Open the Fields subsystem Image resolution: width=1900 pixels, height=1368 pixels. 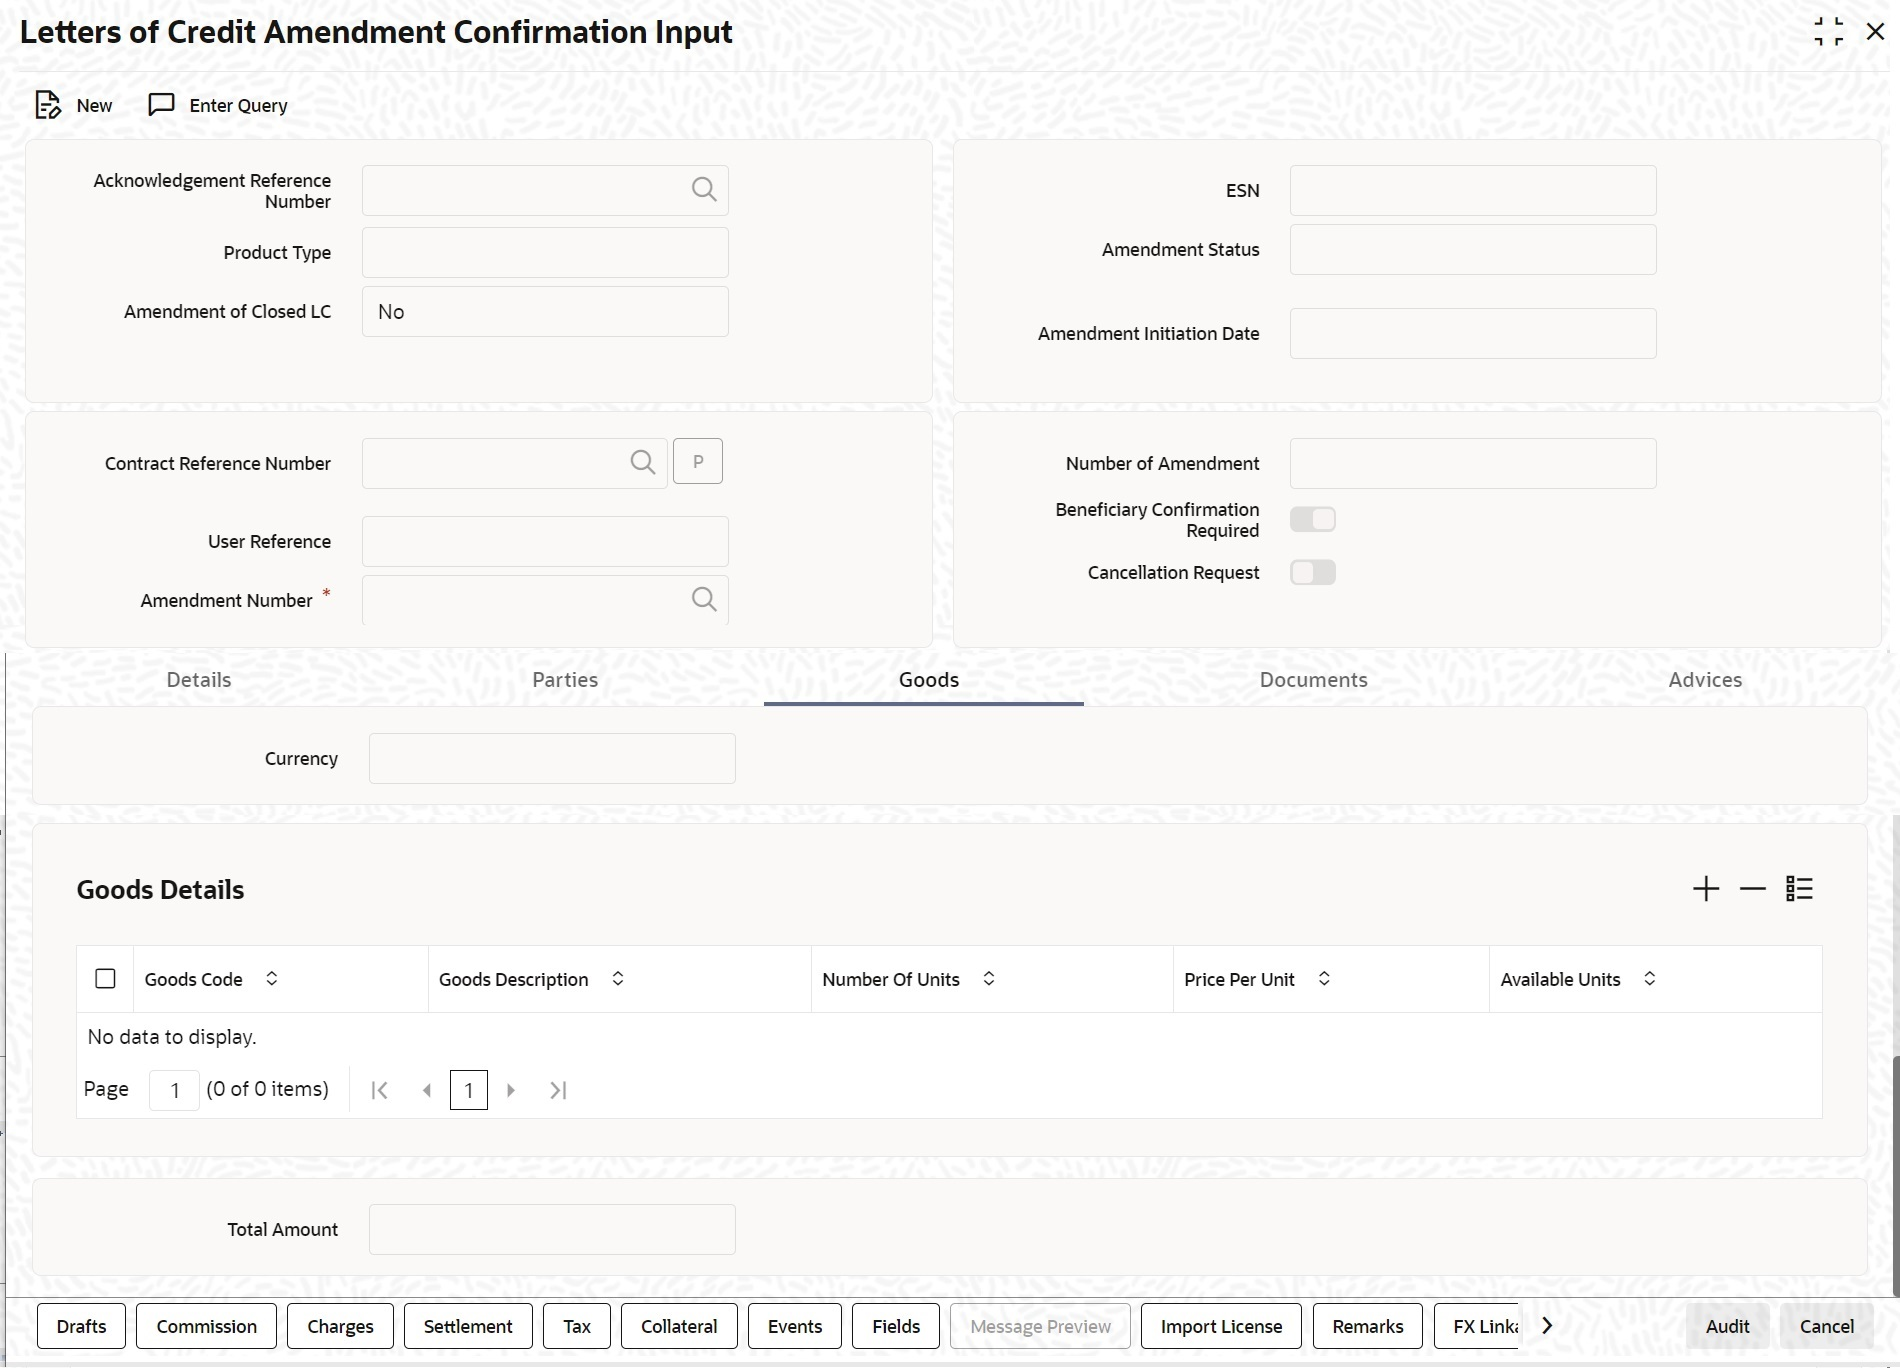click(896, 1326)
